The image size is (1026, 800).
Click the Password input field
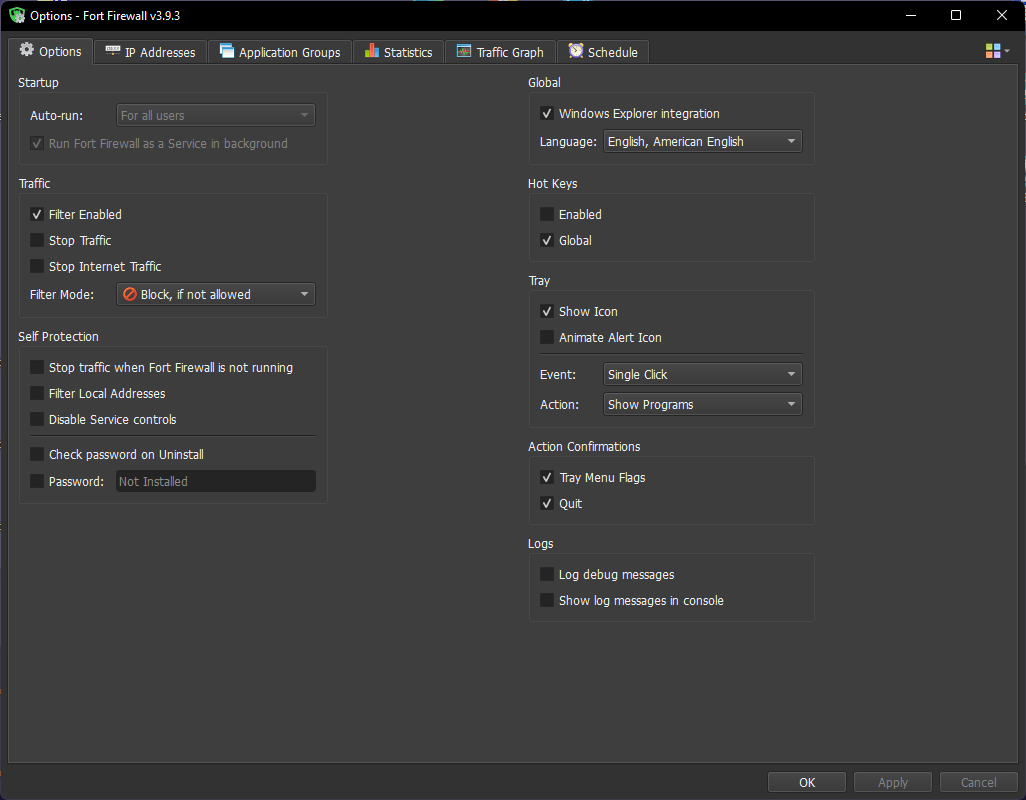coord(216,481)
